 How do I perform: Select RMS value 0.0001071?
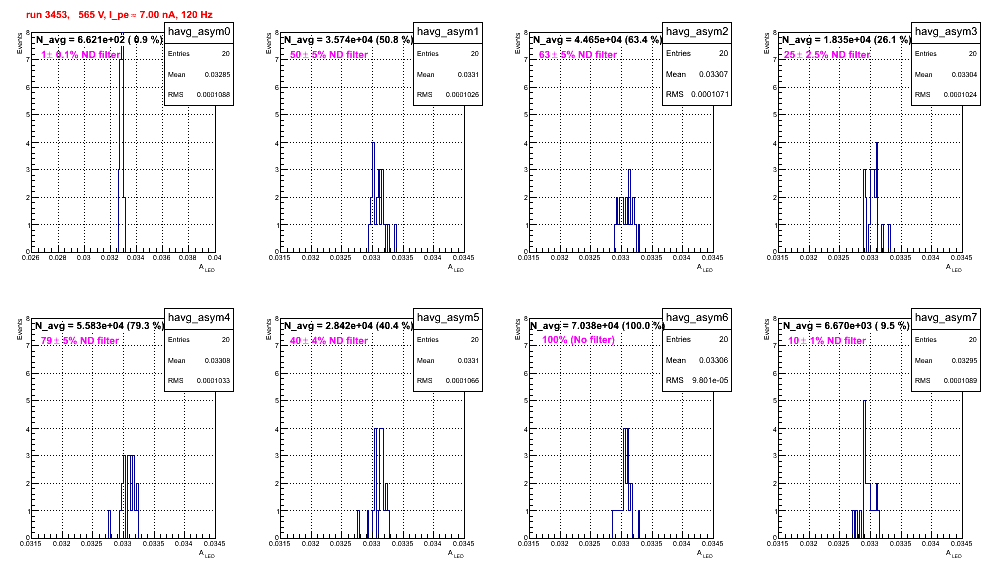click(710, 94)
